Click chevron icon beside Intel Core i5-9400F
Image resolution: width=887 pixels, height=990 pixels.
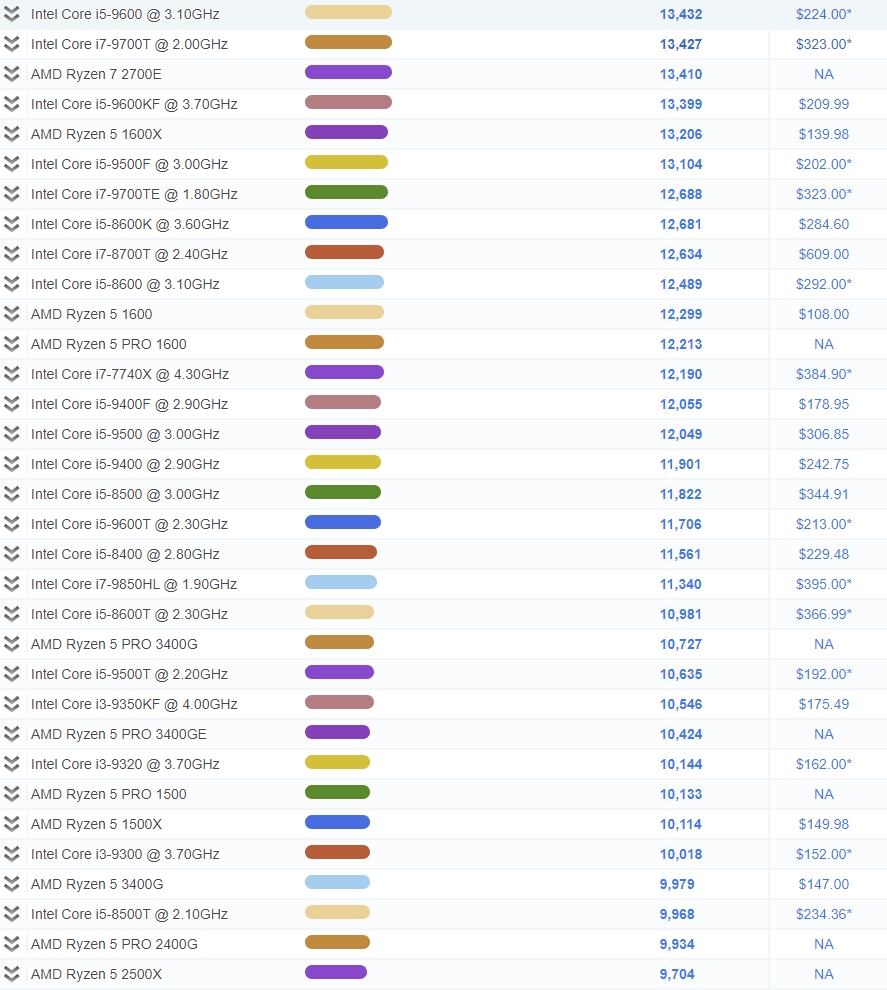click(x=12, y=403)
